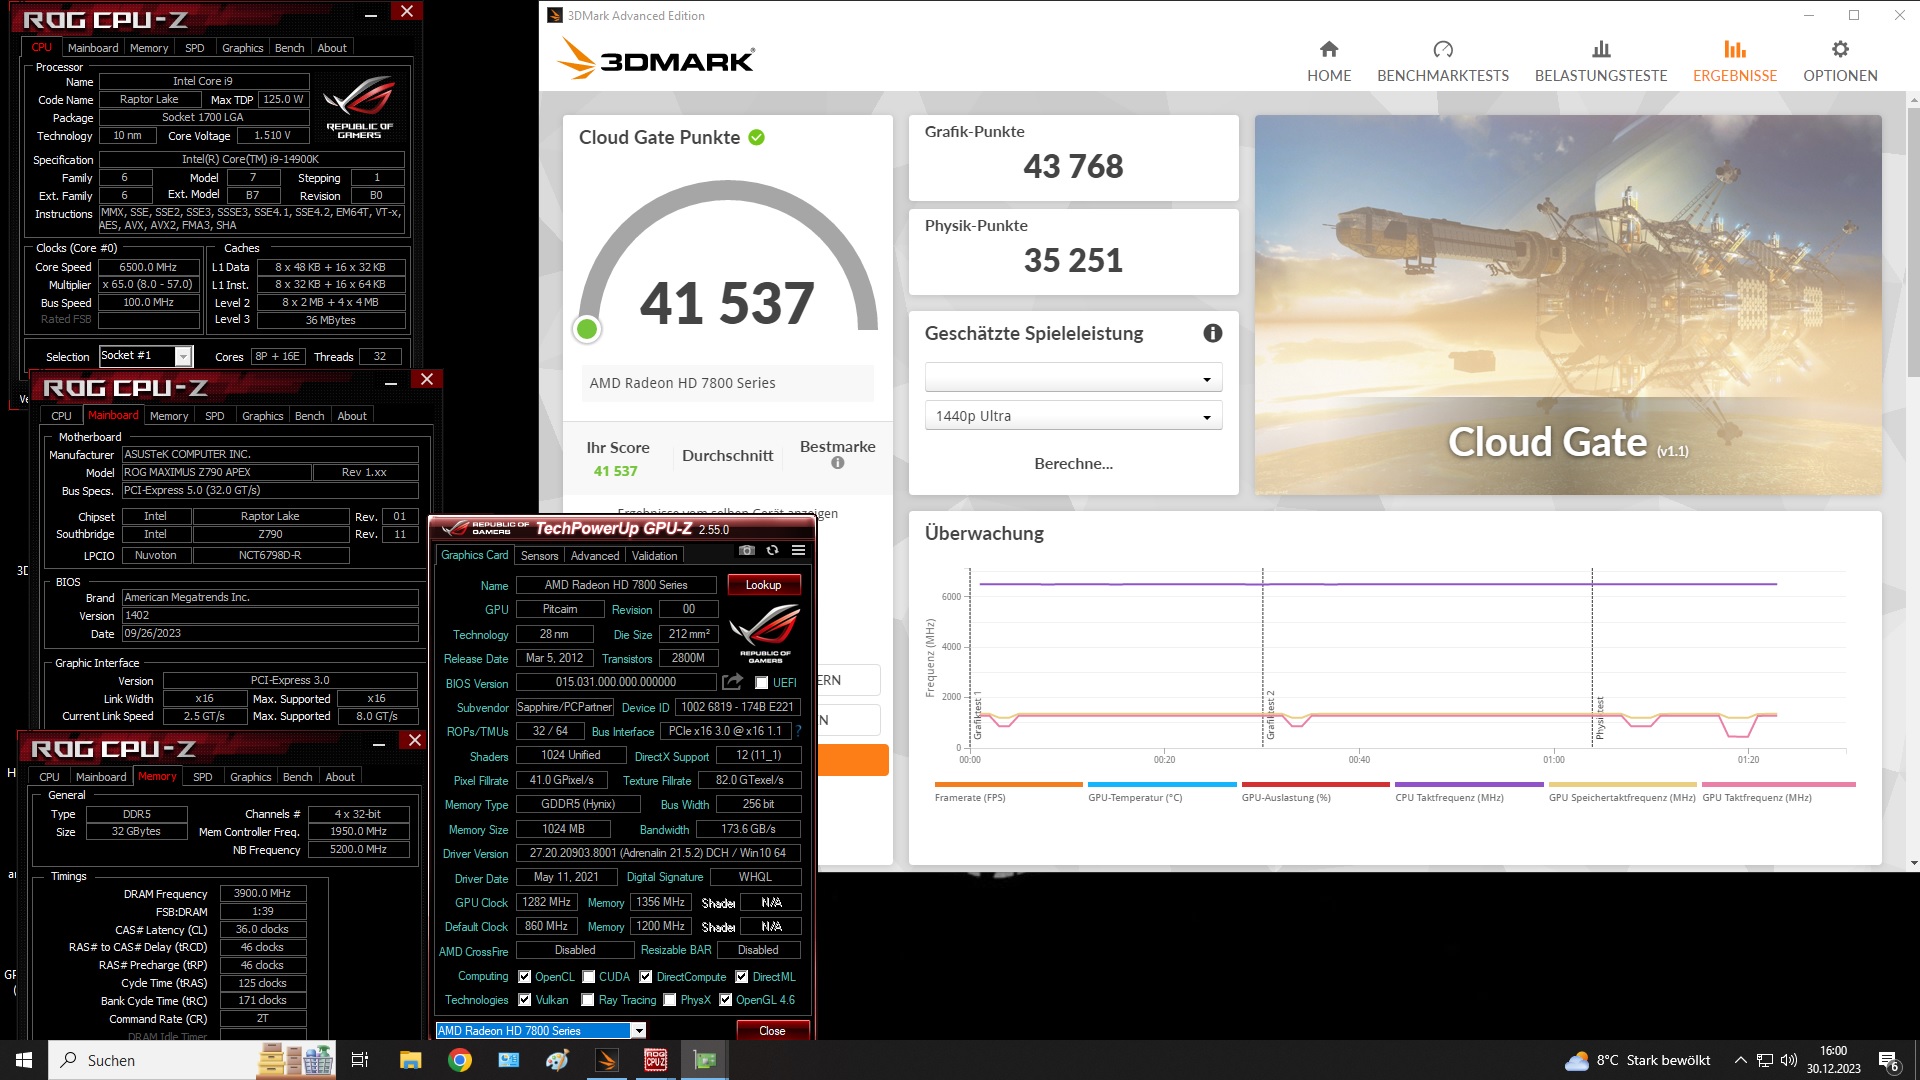Click the Physik-Punkte score 35 251
This screenshot has height=1080, width=1920.
[1073, 261]
